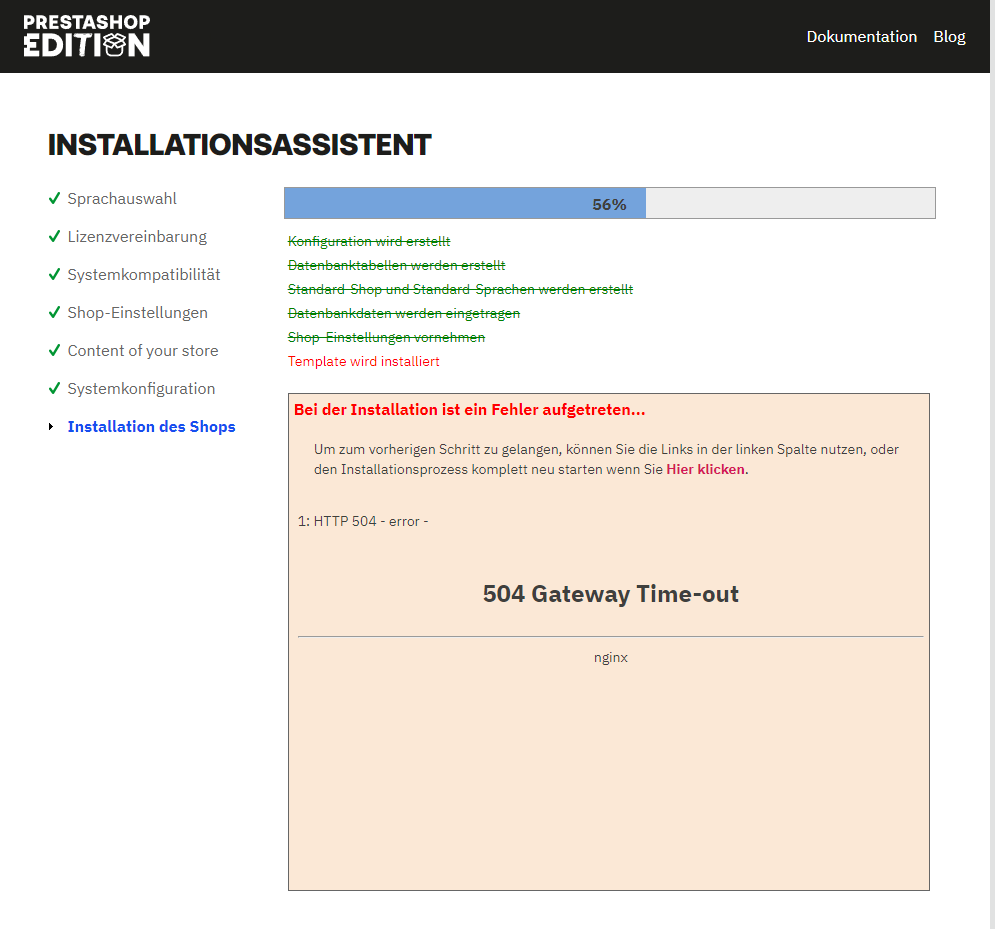Click 'Hier klicken' to restart installation
The width and height of the screenshot is (995, 929).
coord(705,470)
